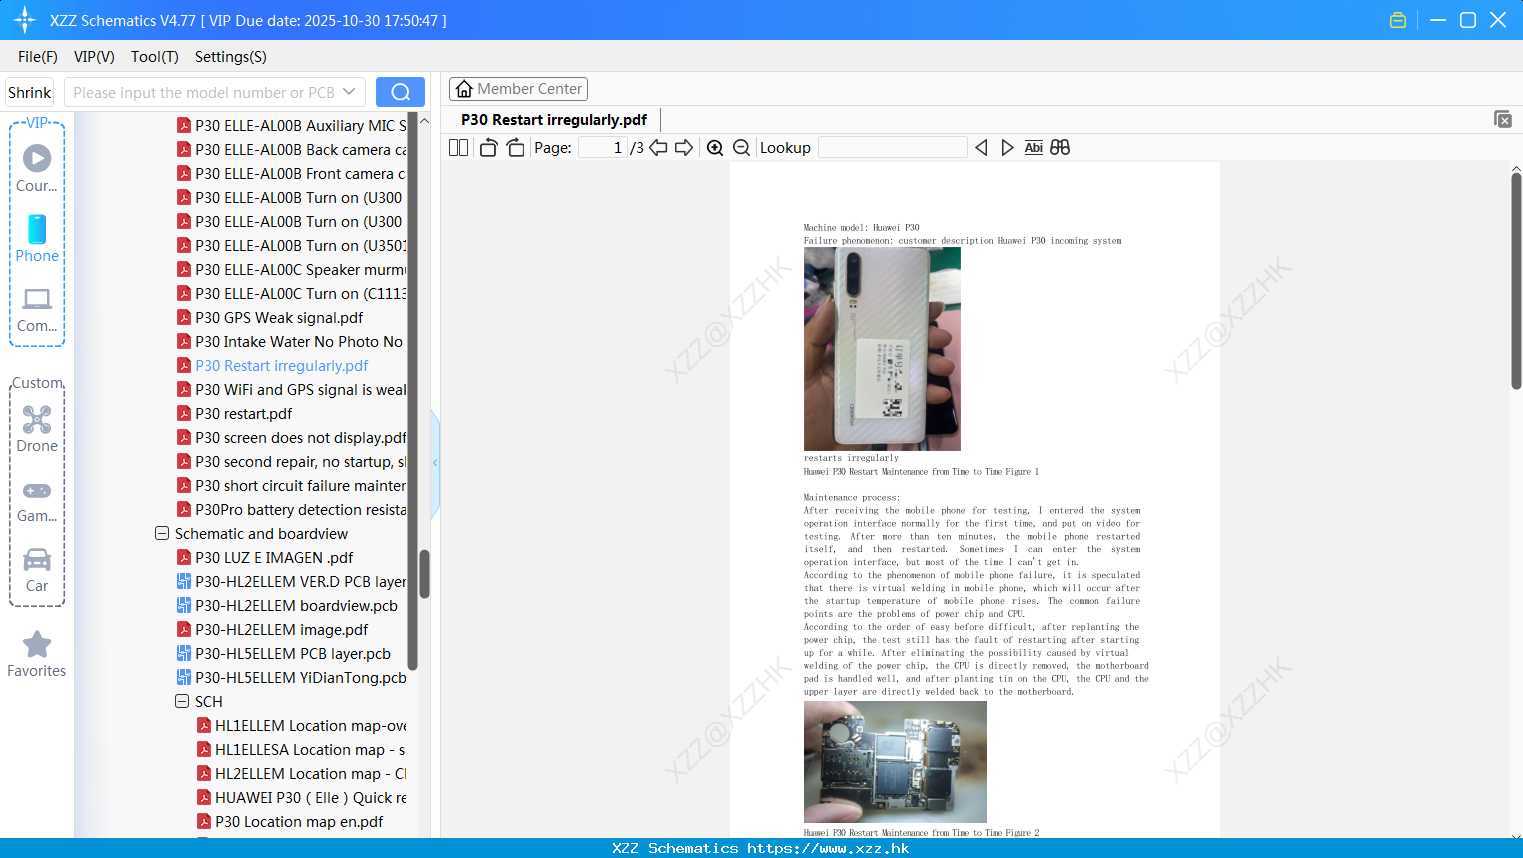Toggle whole-word match Abi icon

tap(1034, 147)
